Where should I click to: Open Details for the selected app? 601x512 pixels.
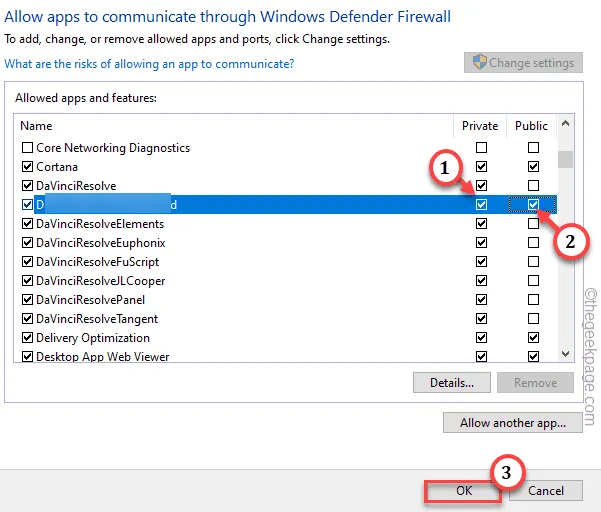click(452, 382)
